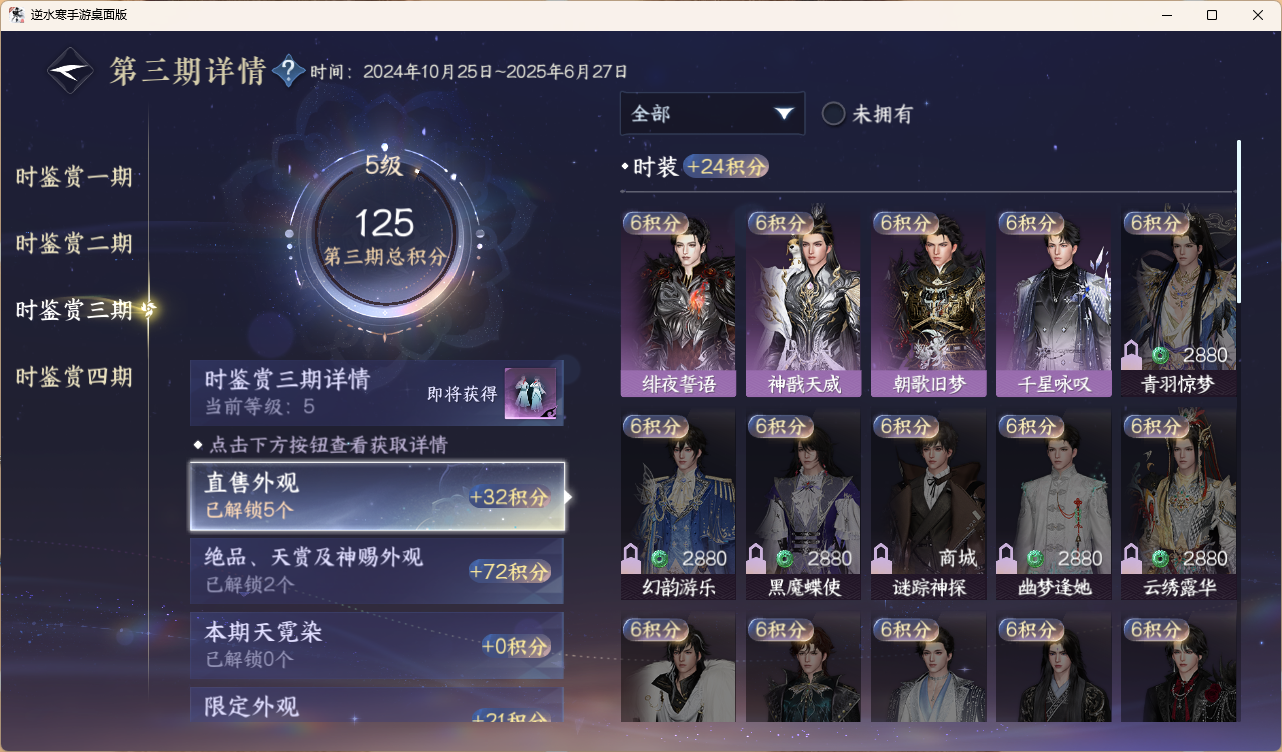
Task: Select the 绯夜誓语 outfit thumbnail
Action: [x=678, y=303]
